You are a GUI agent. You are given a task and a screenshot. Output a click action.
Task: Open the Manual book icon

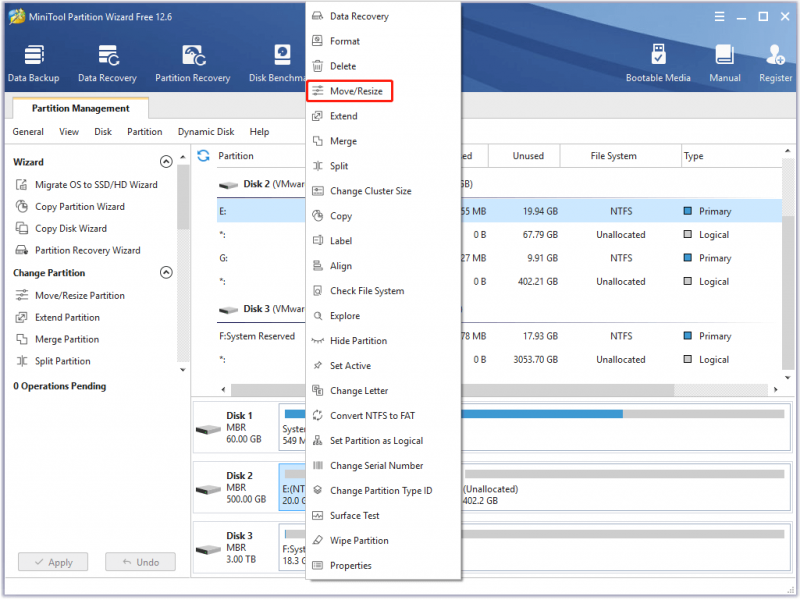pos(724,63)
